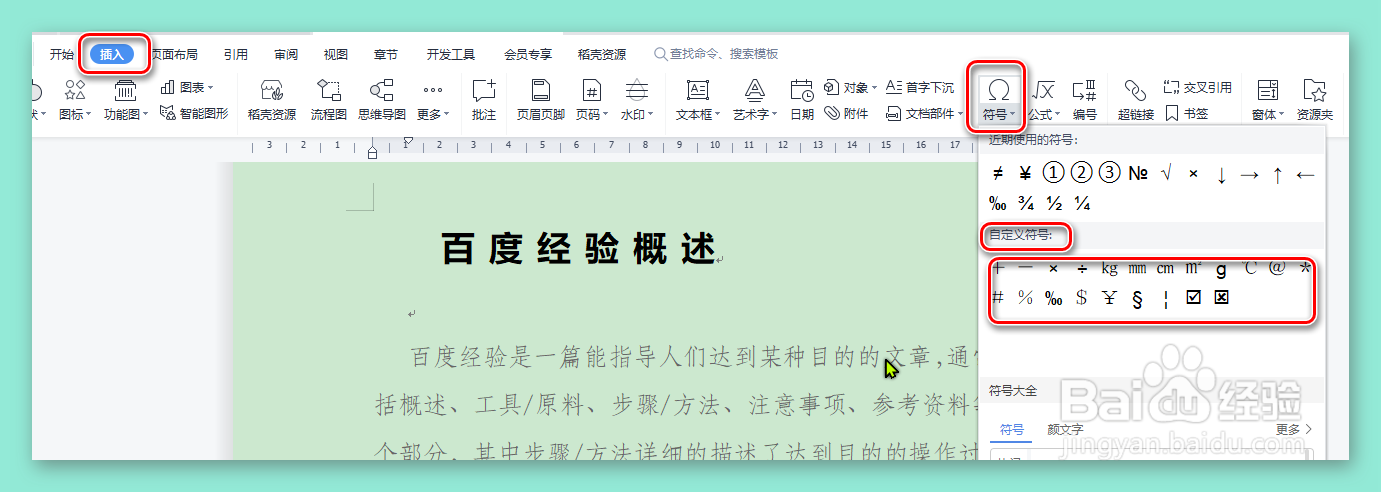
Task: Insert a 流程图 flowchart
Action: coord(329,100)
